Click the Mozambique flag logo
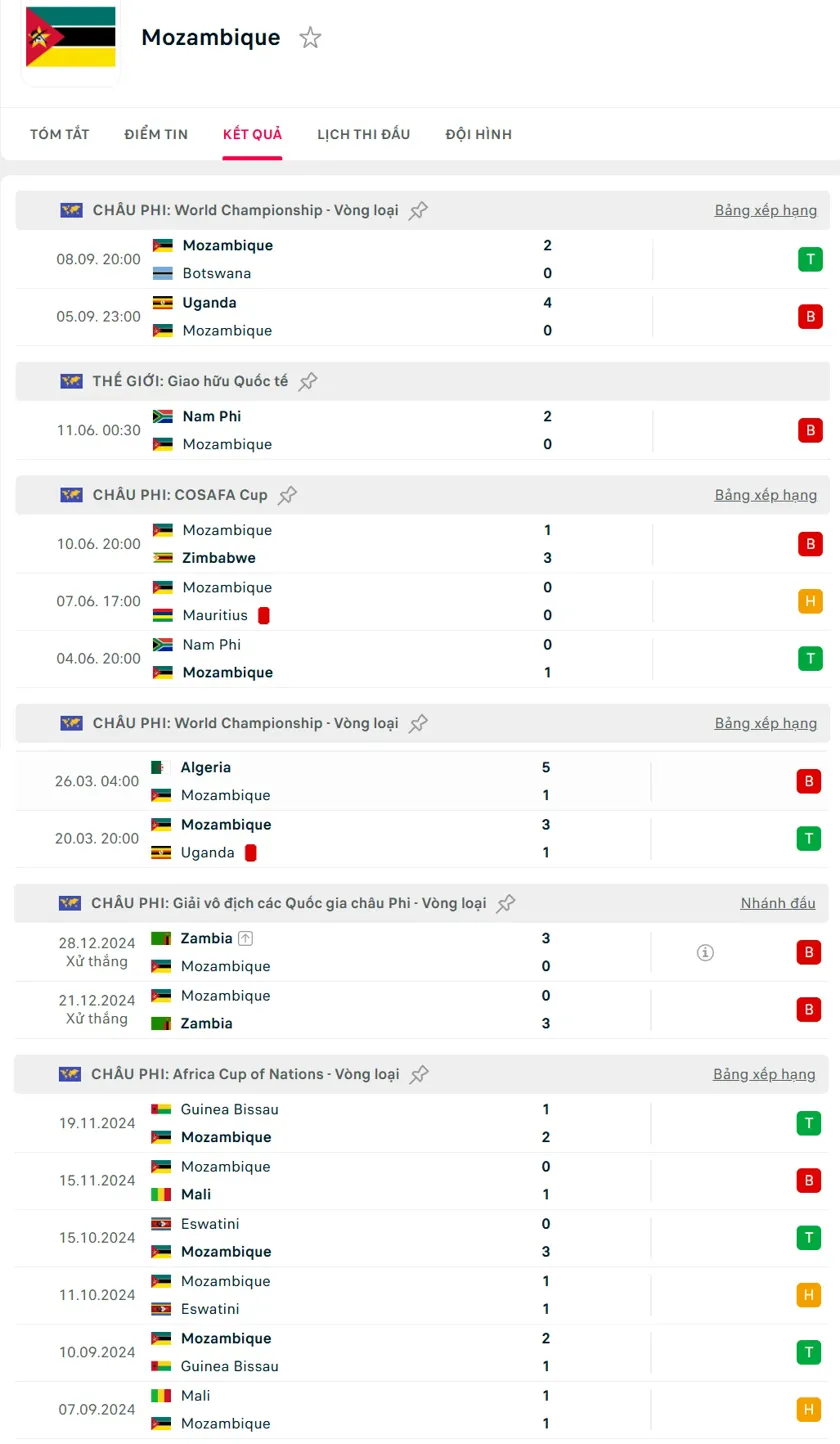The width and height of the screenshot is (840, 1444). [71, 38]
